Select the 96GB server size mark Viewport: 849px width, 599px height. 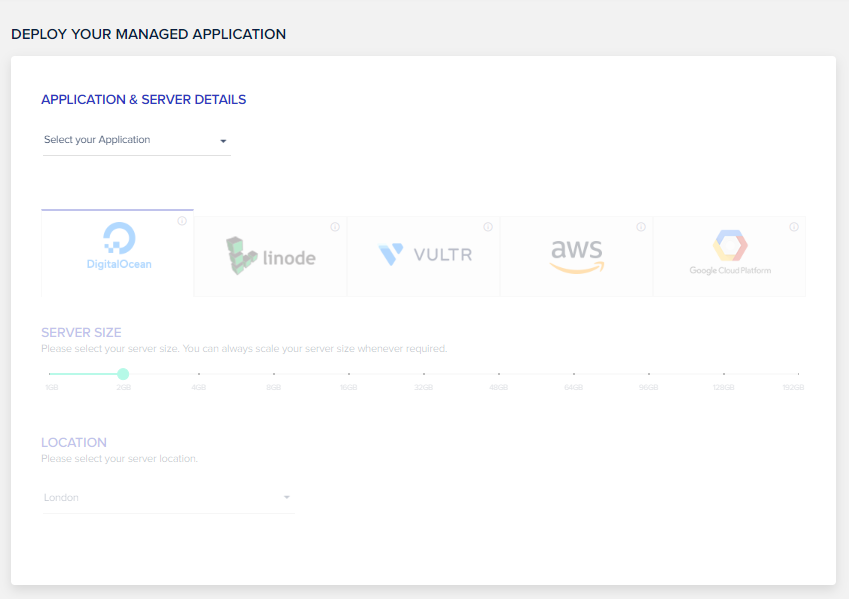[649, 374]
